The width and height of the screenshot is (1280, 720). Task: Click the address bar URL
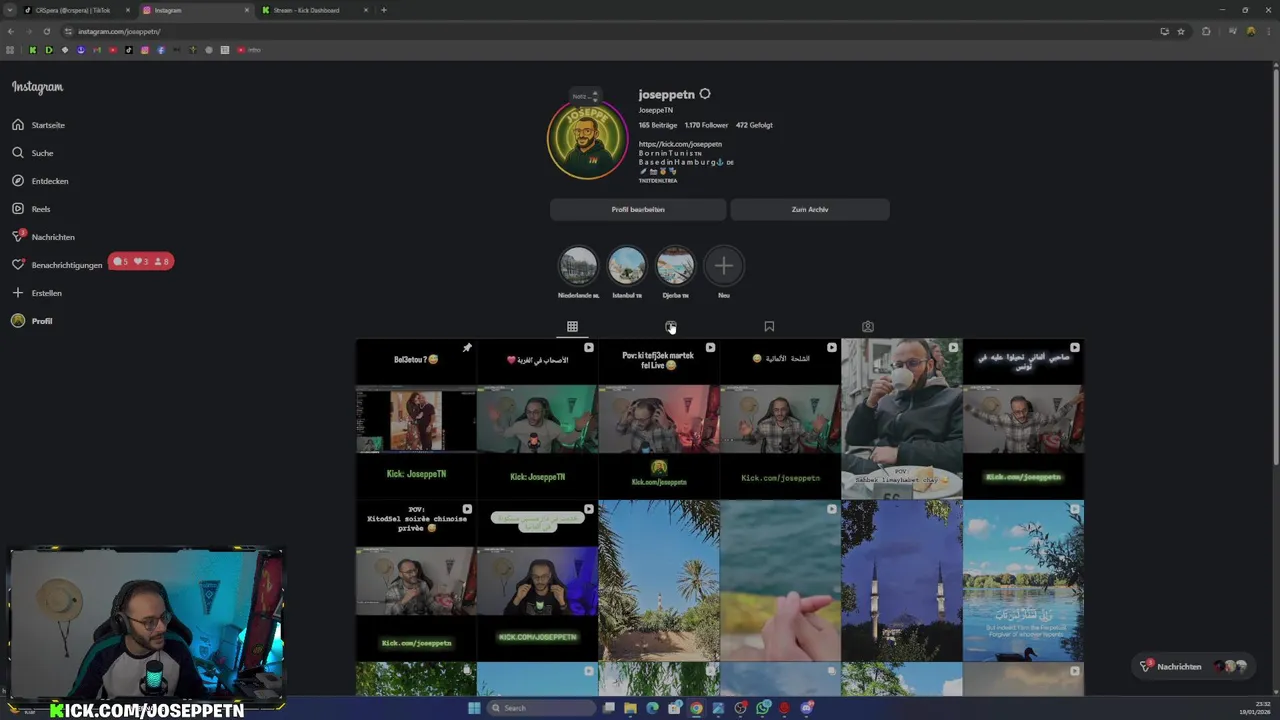pyautogui.click(x=119, y=31)
